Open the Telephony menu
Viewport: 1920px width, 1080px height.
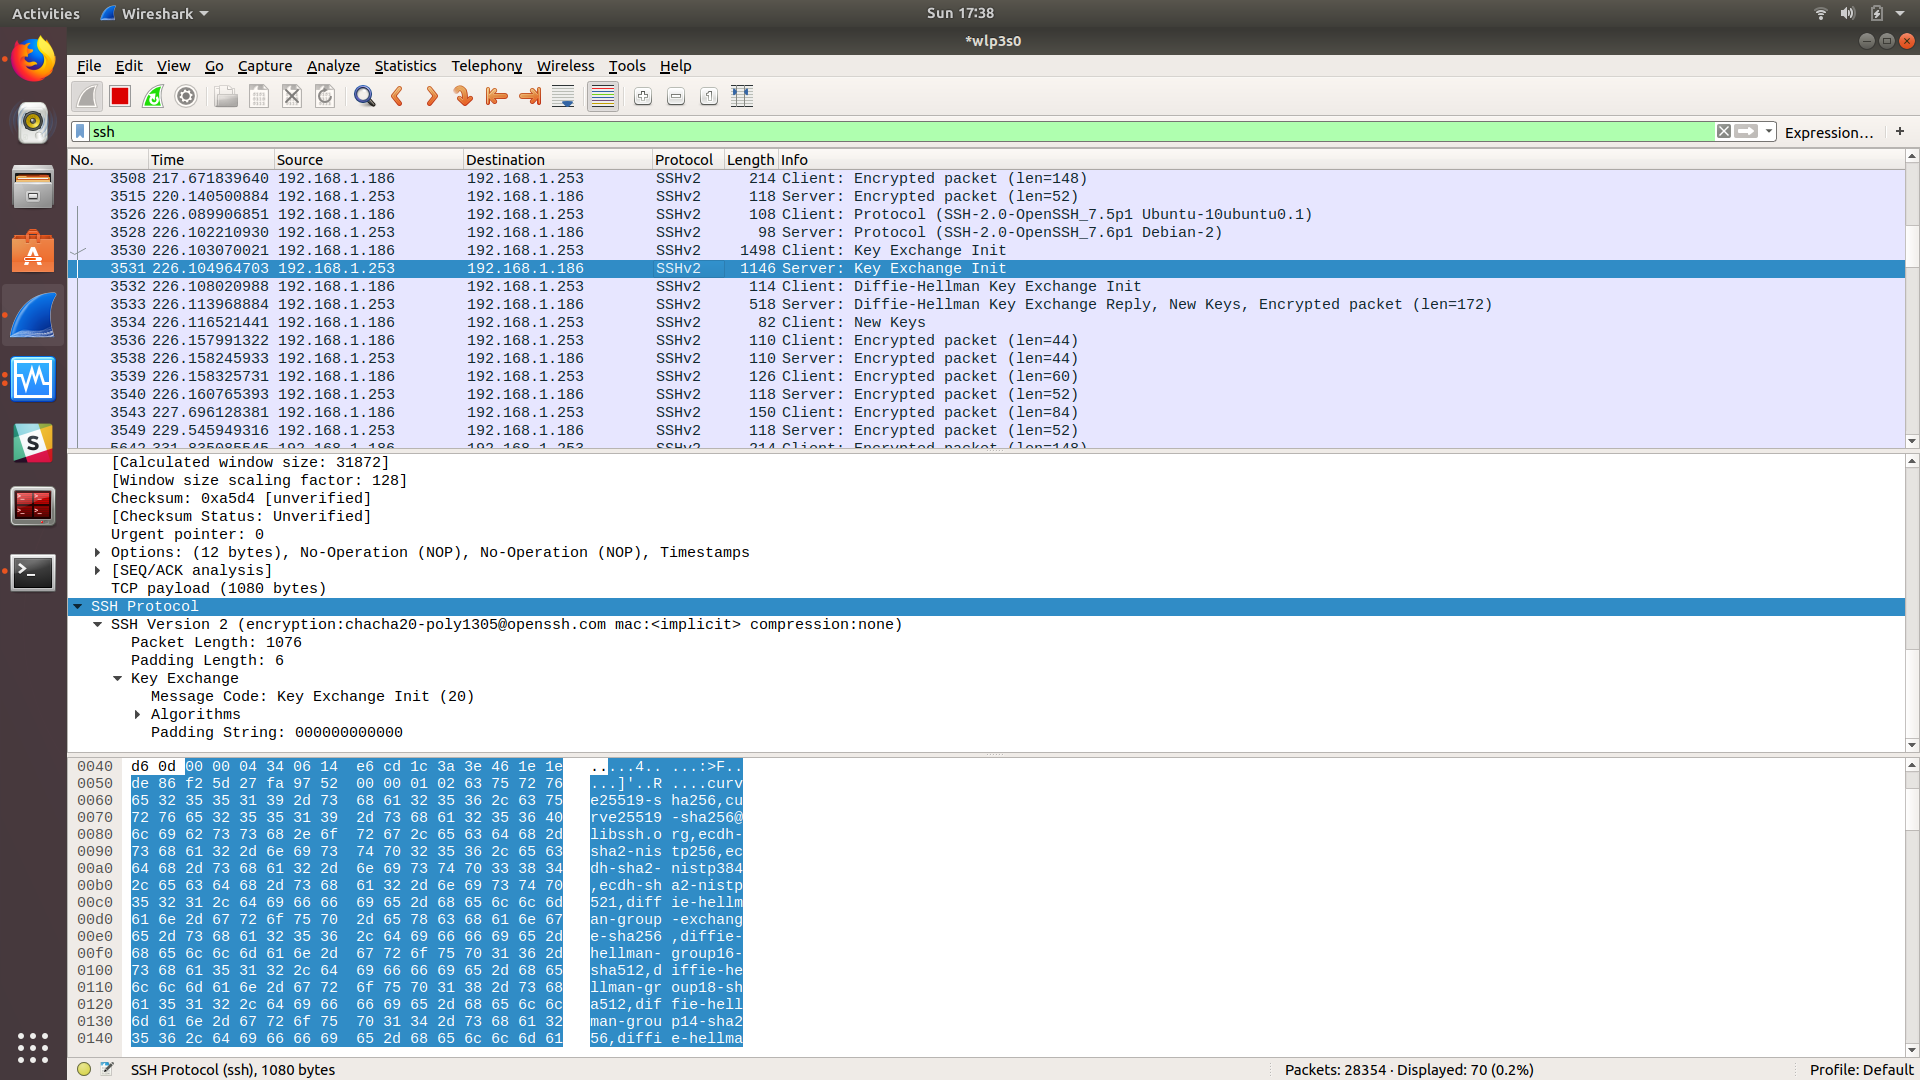(x=486, y=66)
